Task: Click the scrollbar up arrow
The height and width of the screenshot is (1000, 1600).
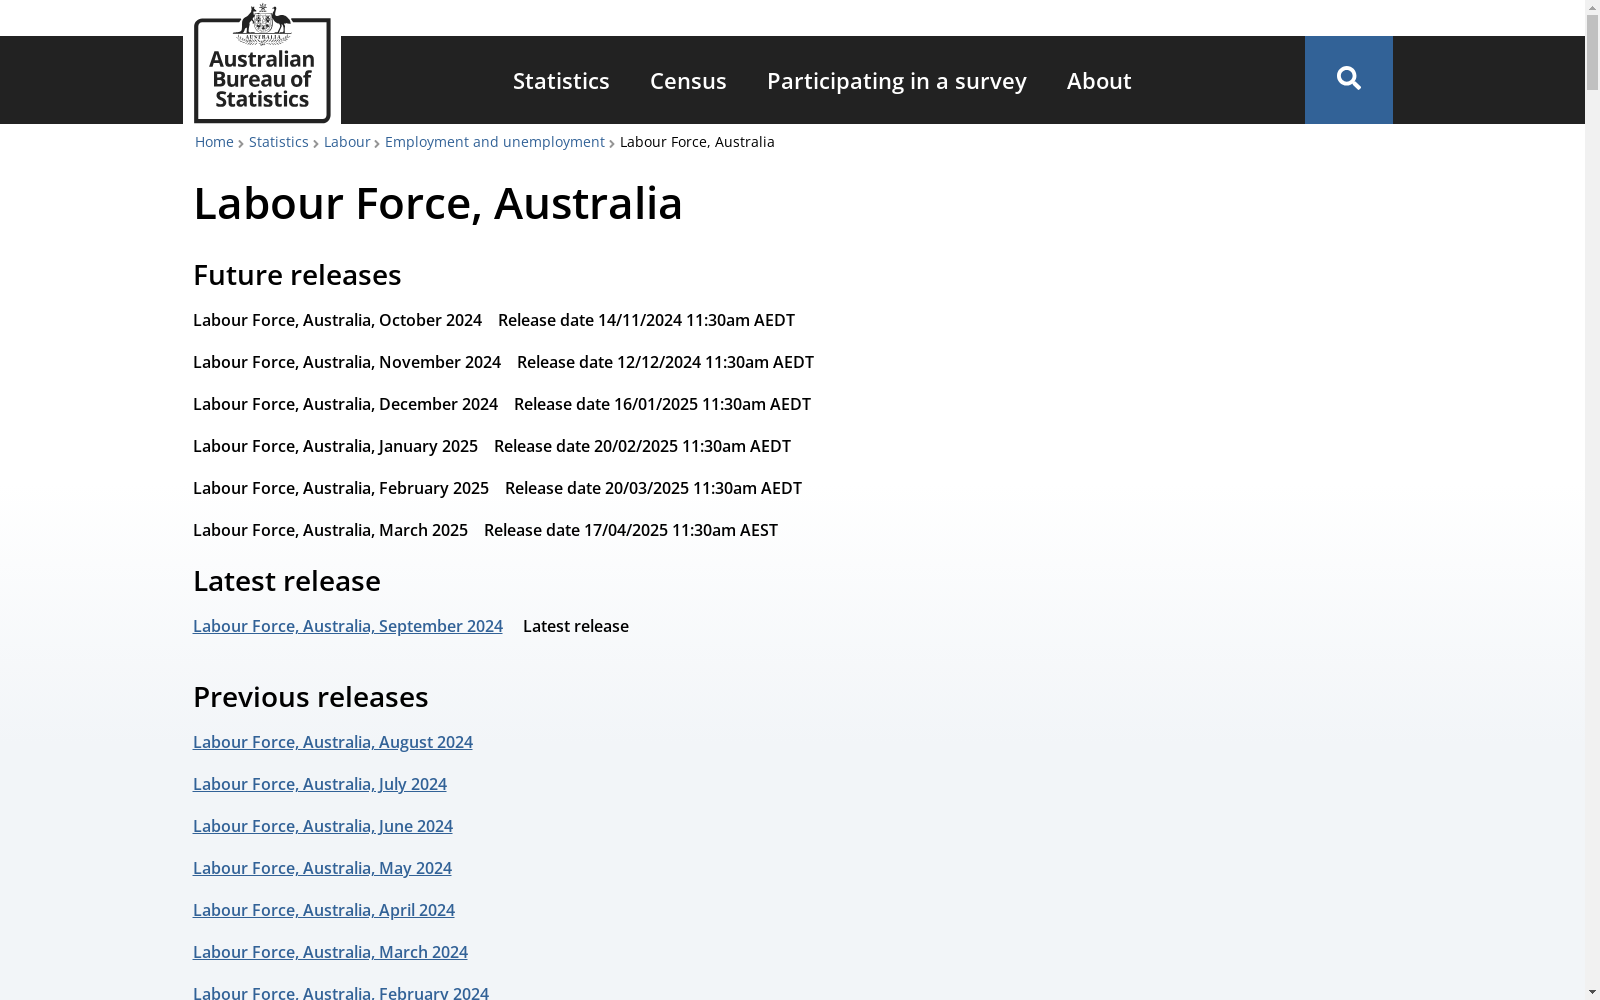Action: 1592,8
